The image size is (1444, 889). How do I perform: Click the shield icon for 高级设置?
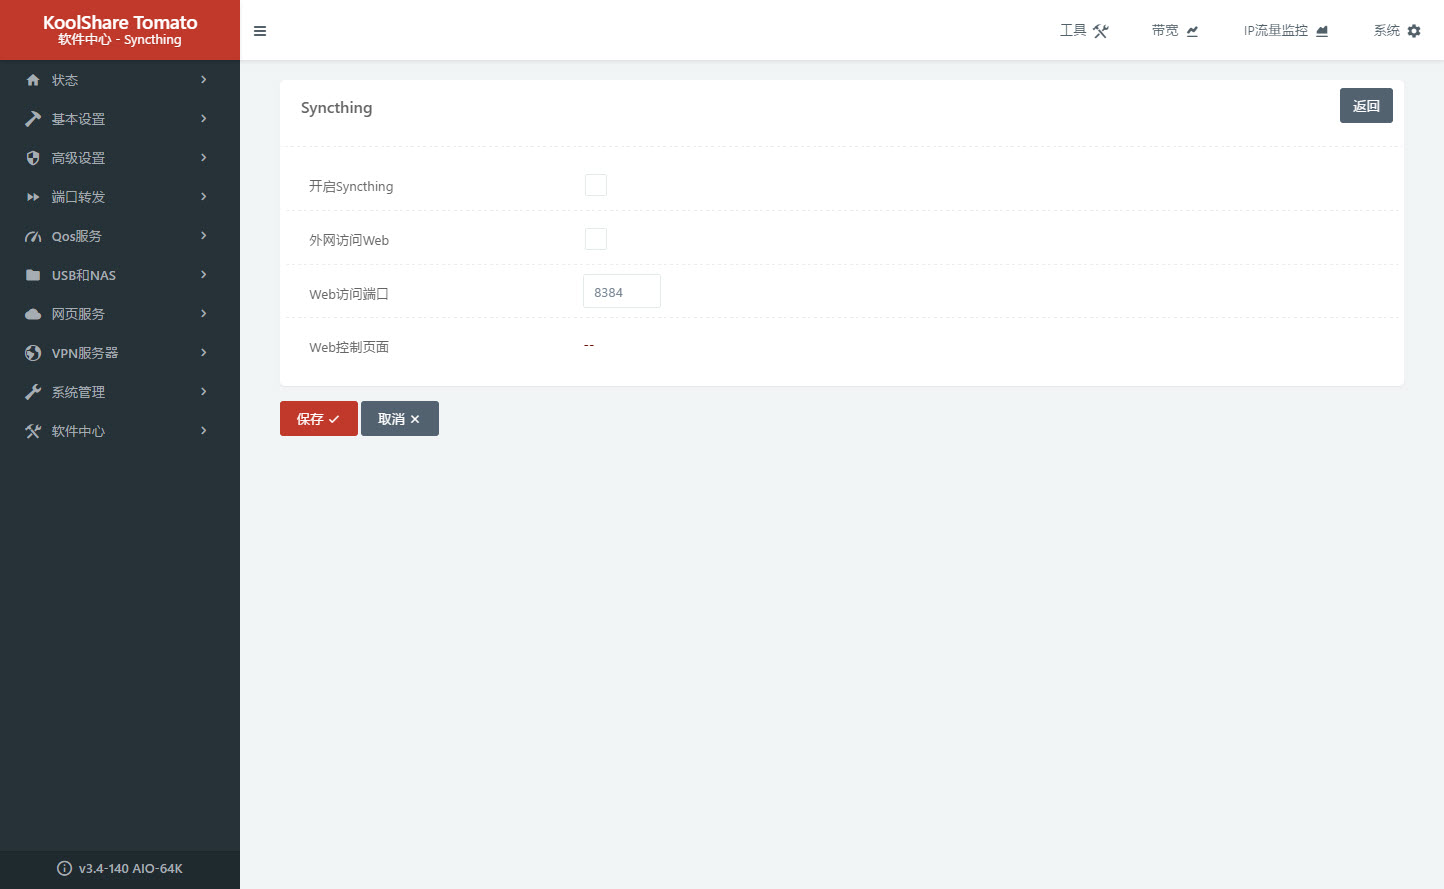point(33,158)
